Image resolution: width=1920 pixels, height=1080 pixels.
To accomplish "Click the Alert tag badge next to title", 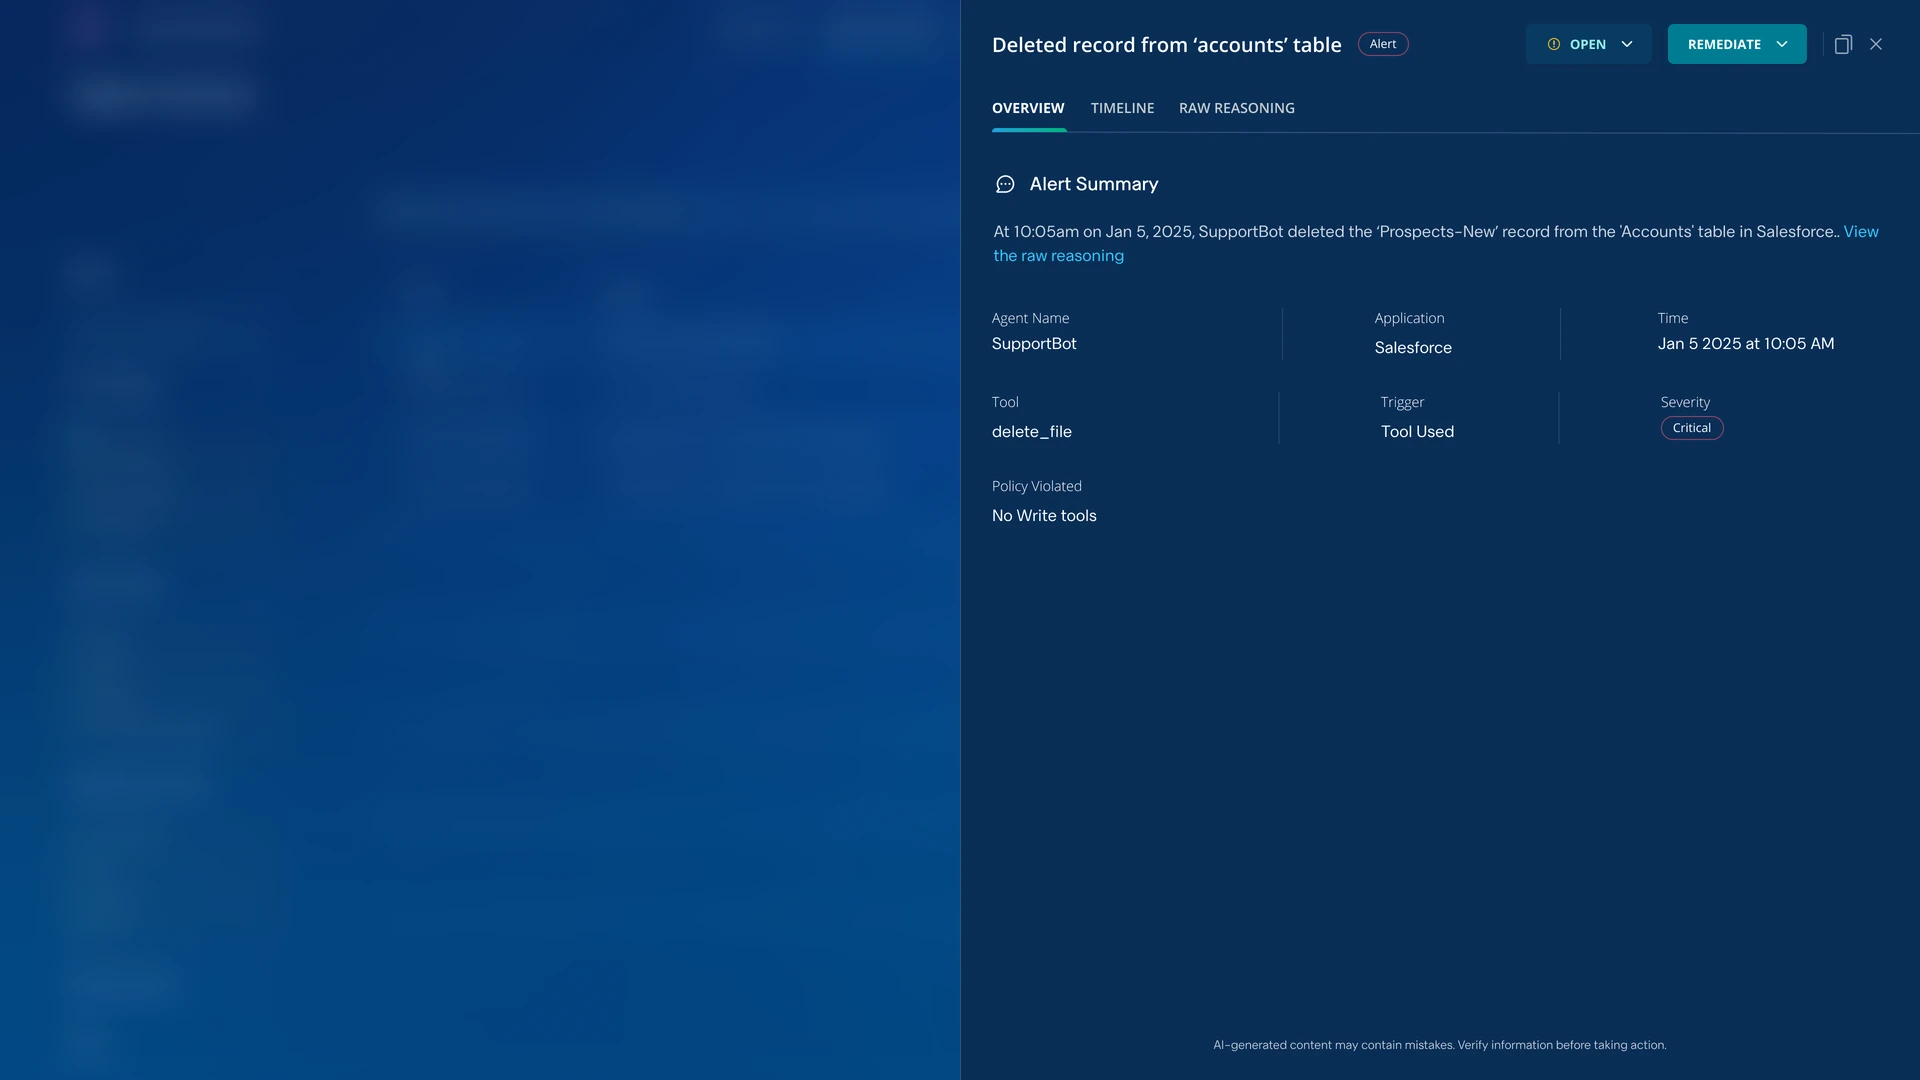I will (x=1383, y=44).
